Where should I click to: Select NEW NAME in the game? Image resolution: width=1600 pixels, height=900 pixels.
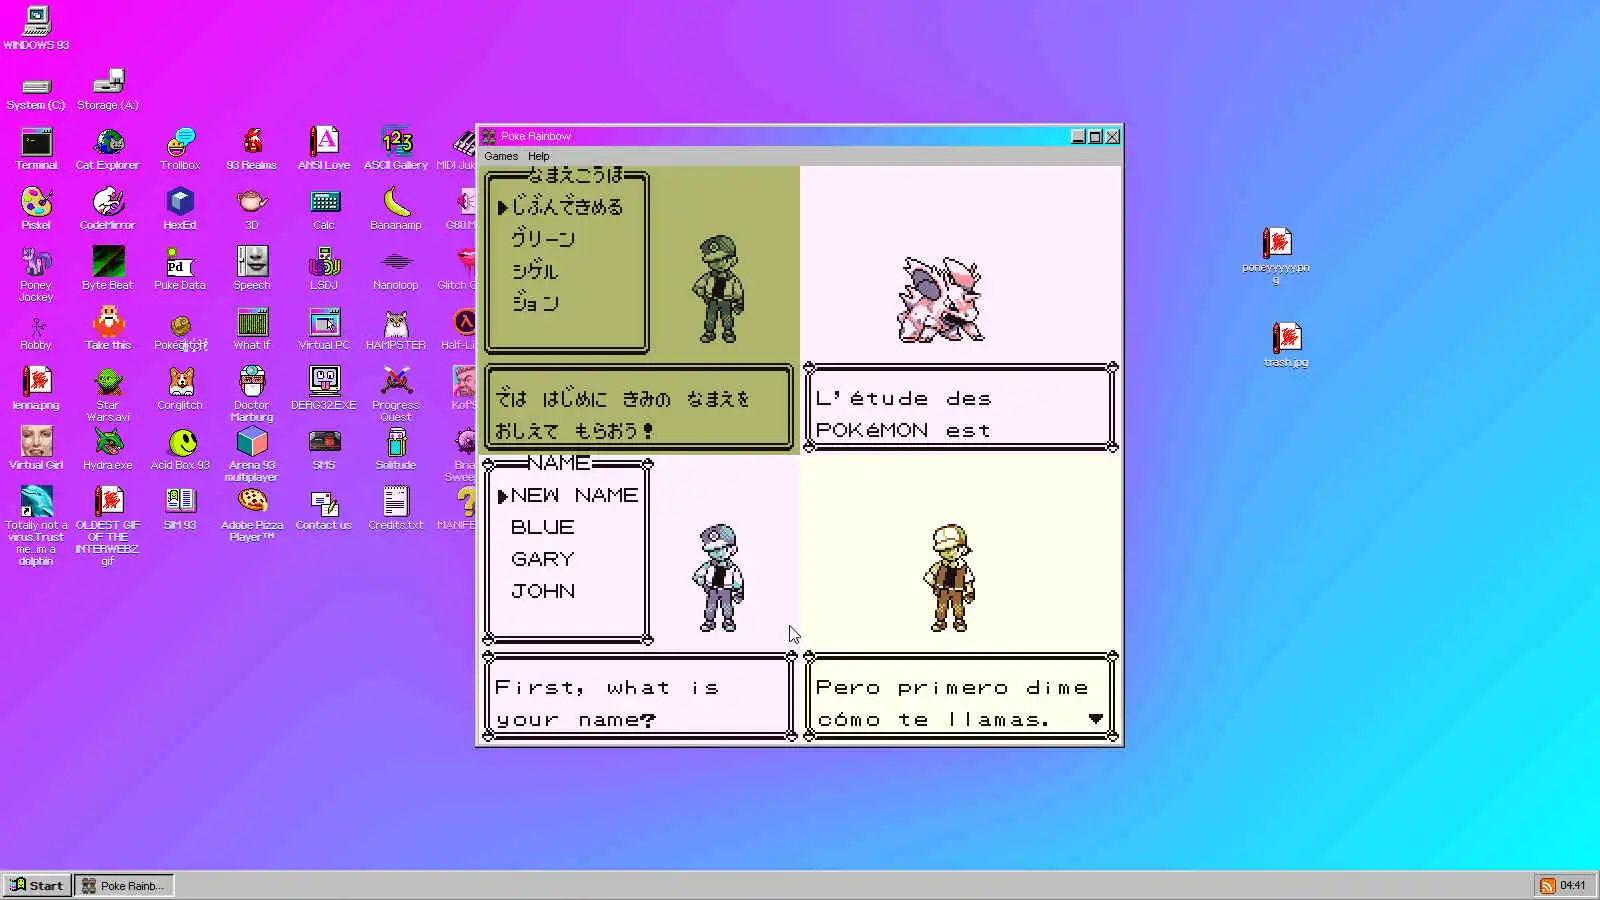[x=574, y=495]
